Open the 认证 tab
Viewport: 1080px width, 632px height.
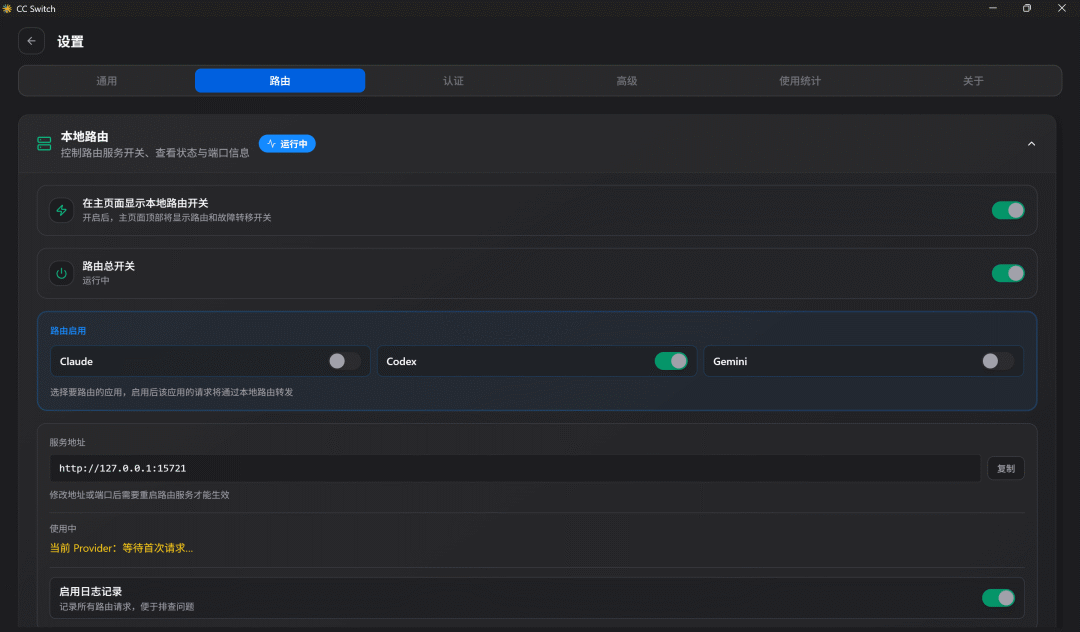[x=453, y=81]
